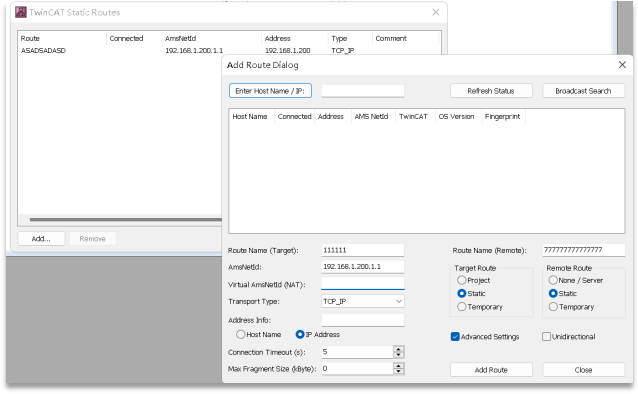Click the Address Info input field
638x394 pixels.
(x=363, y=320)
